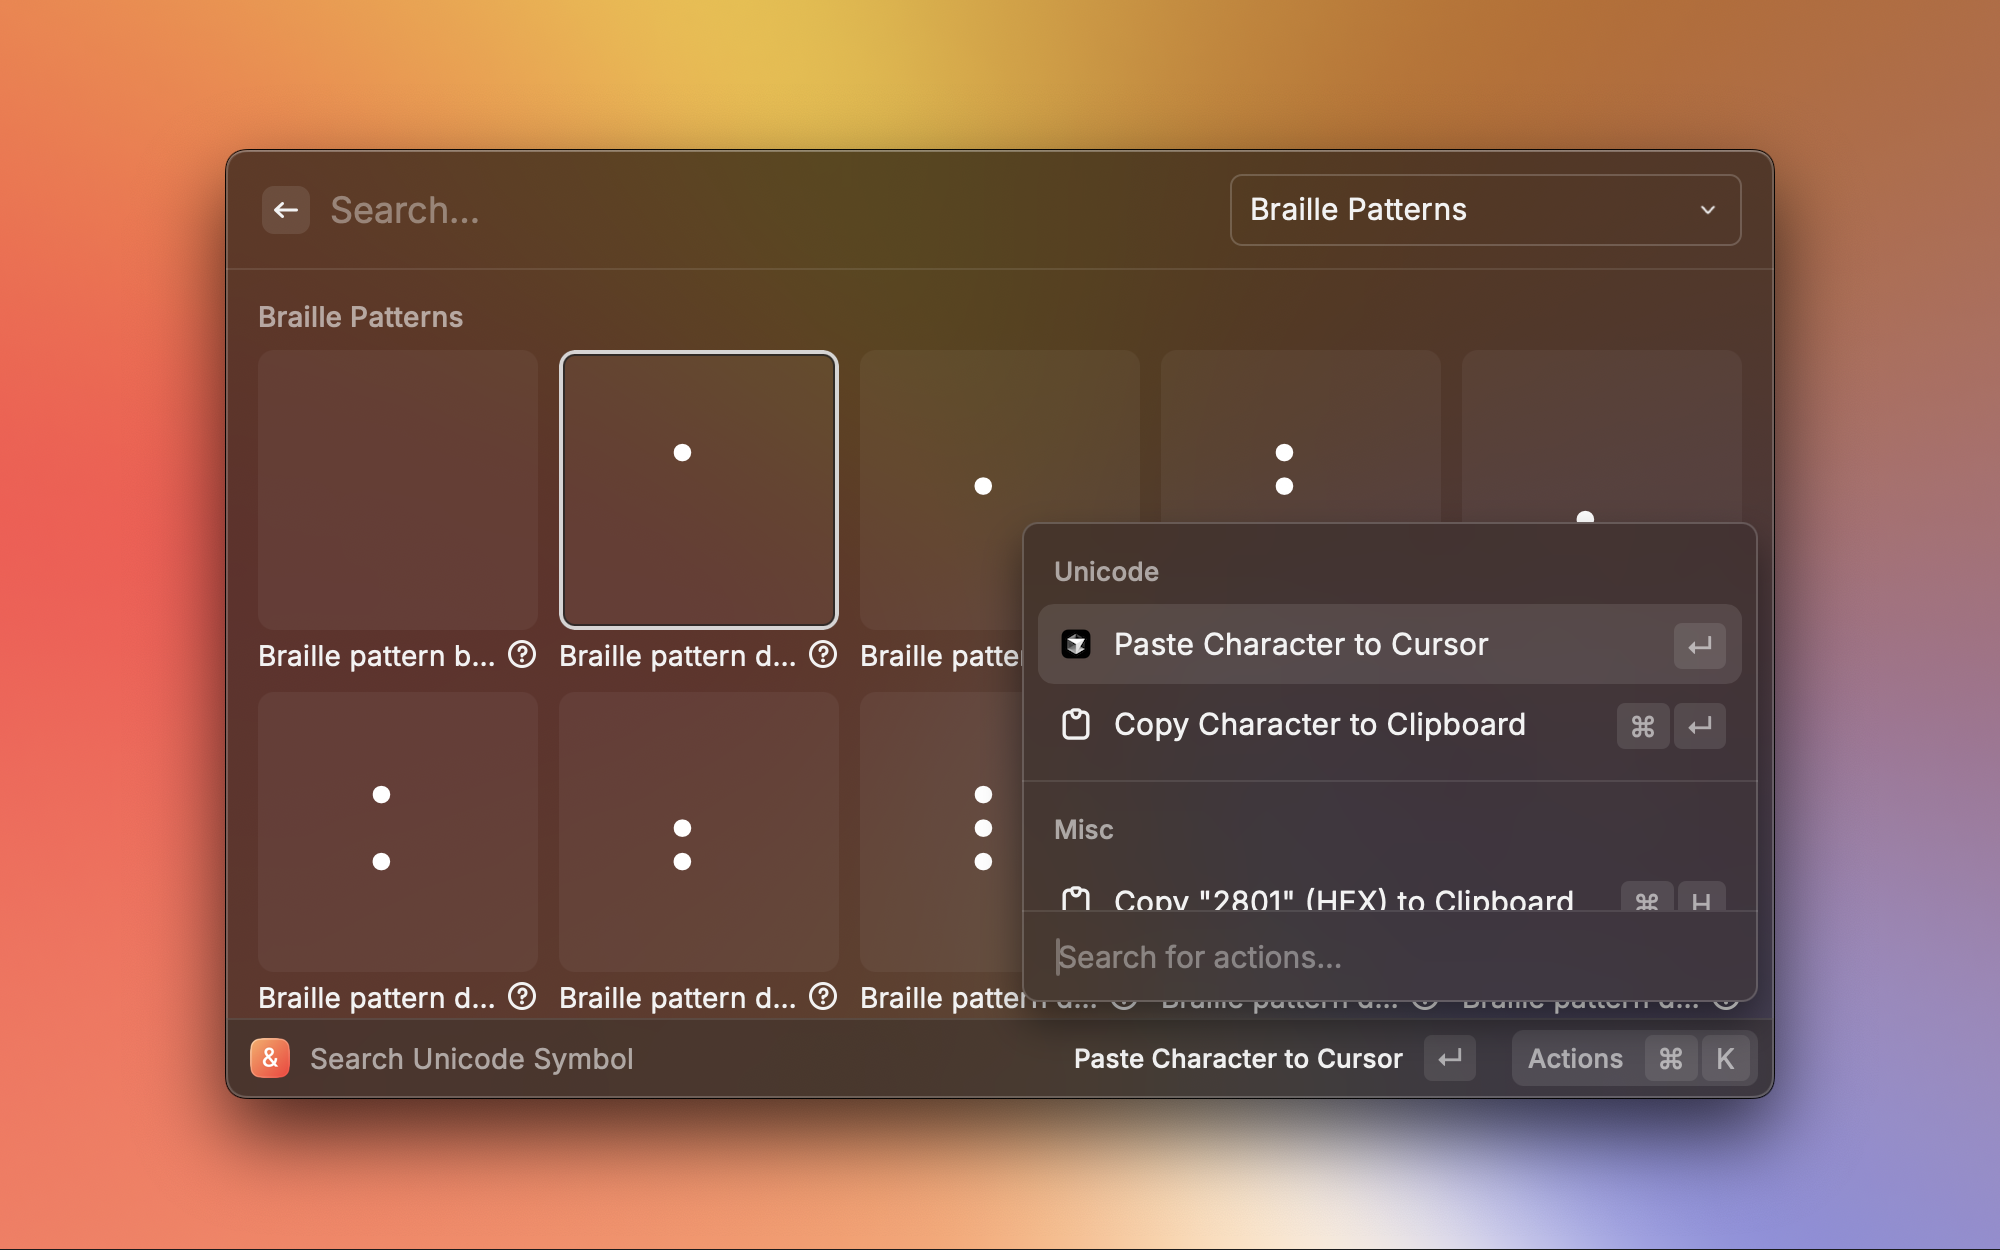This screenshot has width=2000, height=1250.
Task: Click the chevron in the category selector
Action: [x=1707, y=210]
